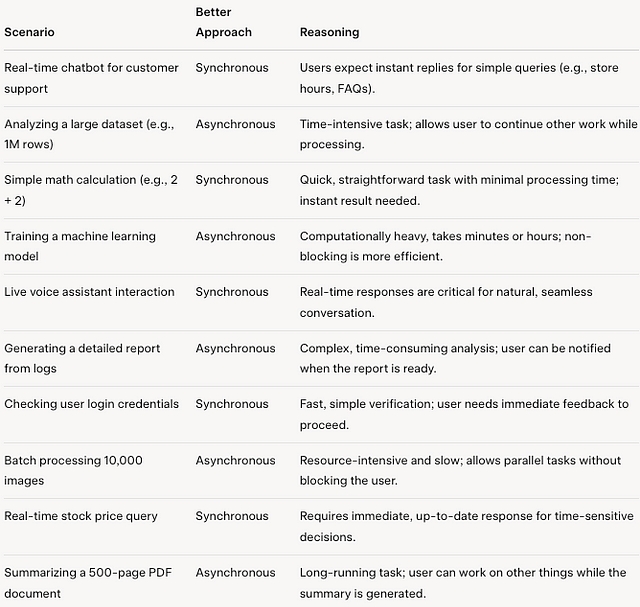Click the reasoning text about the Long-running task
Screen dimensions: 640x607
(463, 583)
